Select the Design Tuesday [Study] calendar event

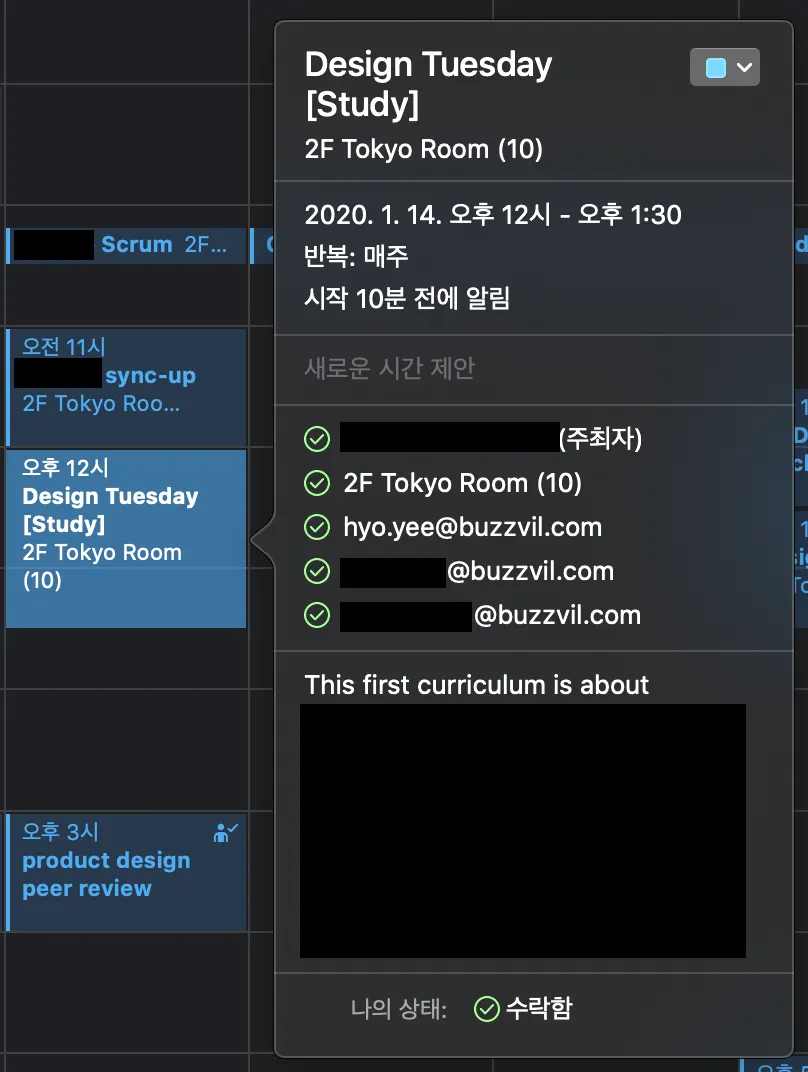[126, 538]
